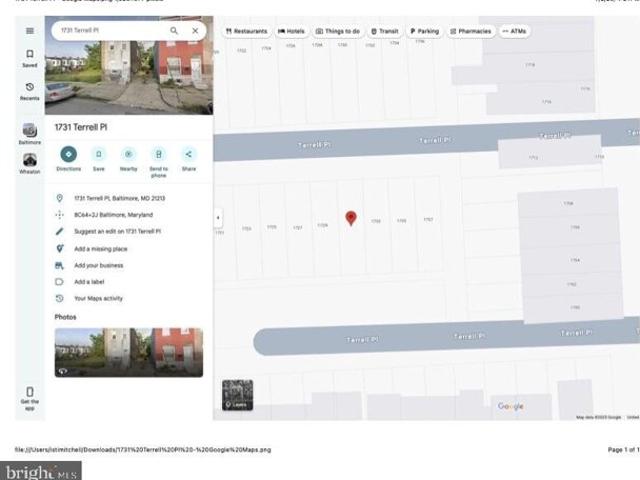
Task: Click the Google logo on the map
Action: point(511,406)
